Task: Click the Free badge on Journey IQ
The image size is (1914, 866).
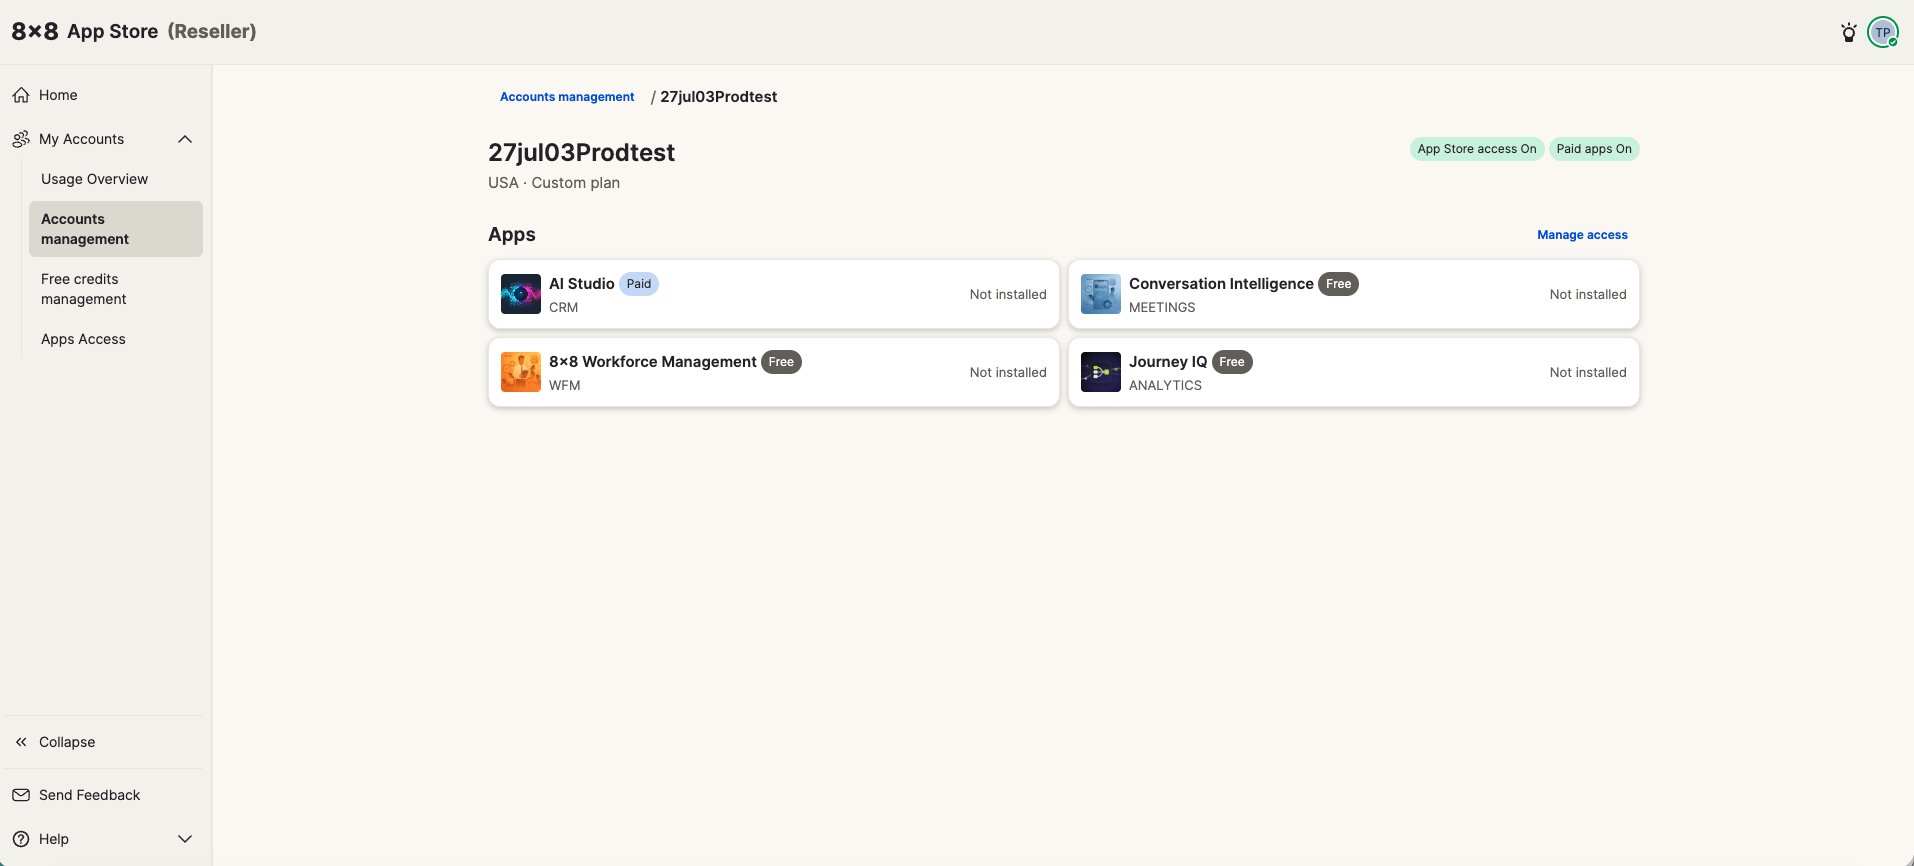Action: pos(1232,362)
